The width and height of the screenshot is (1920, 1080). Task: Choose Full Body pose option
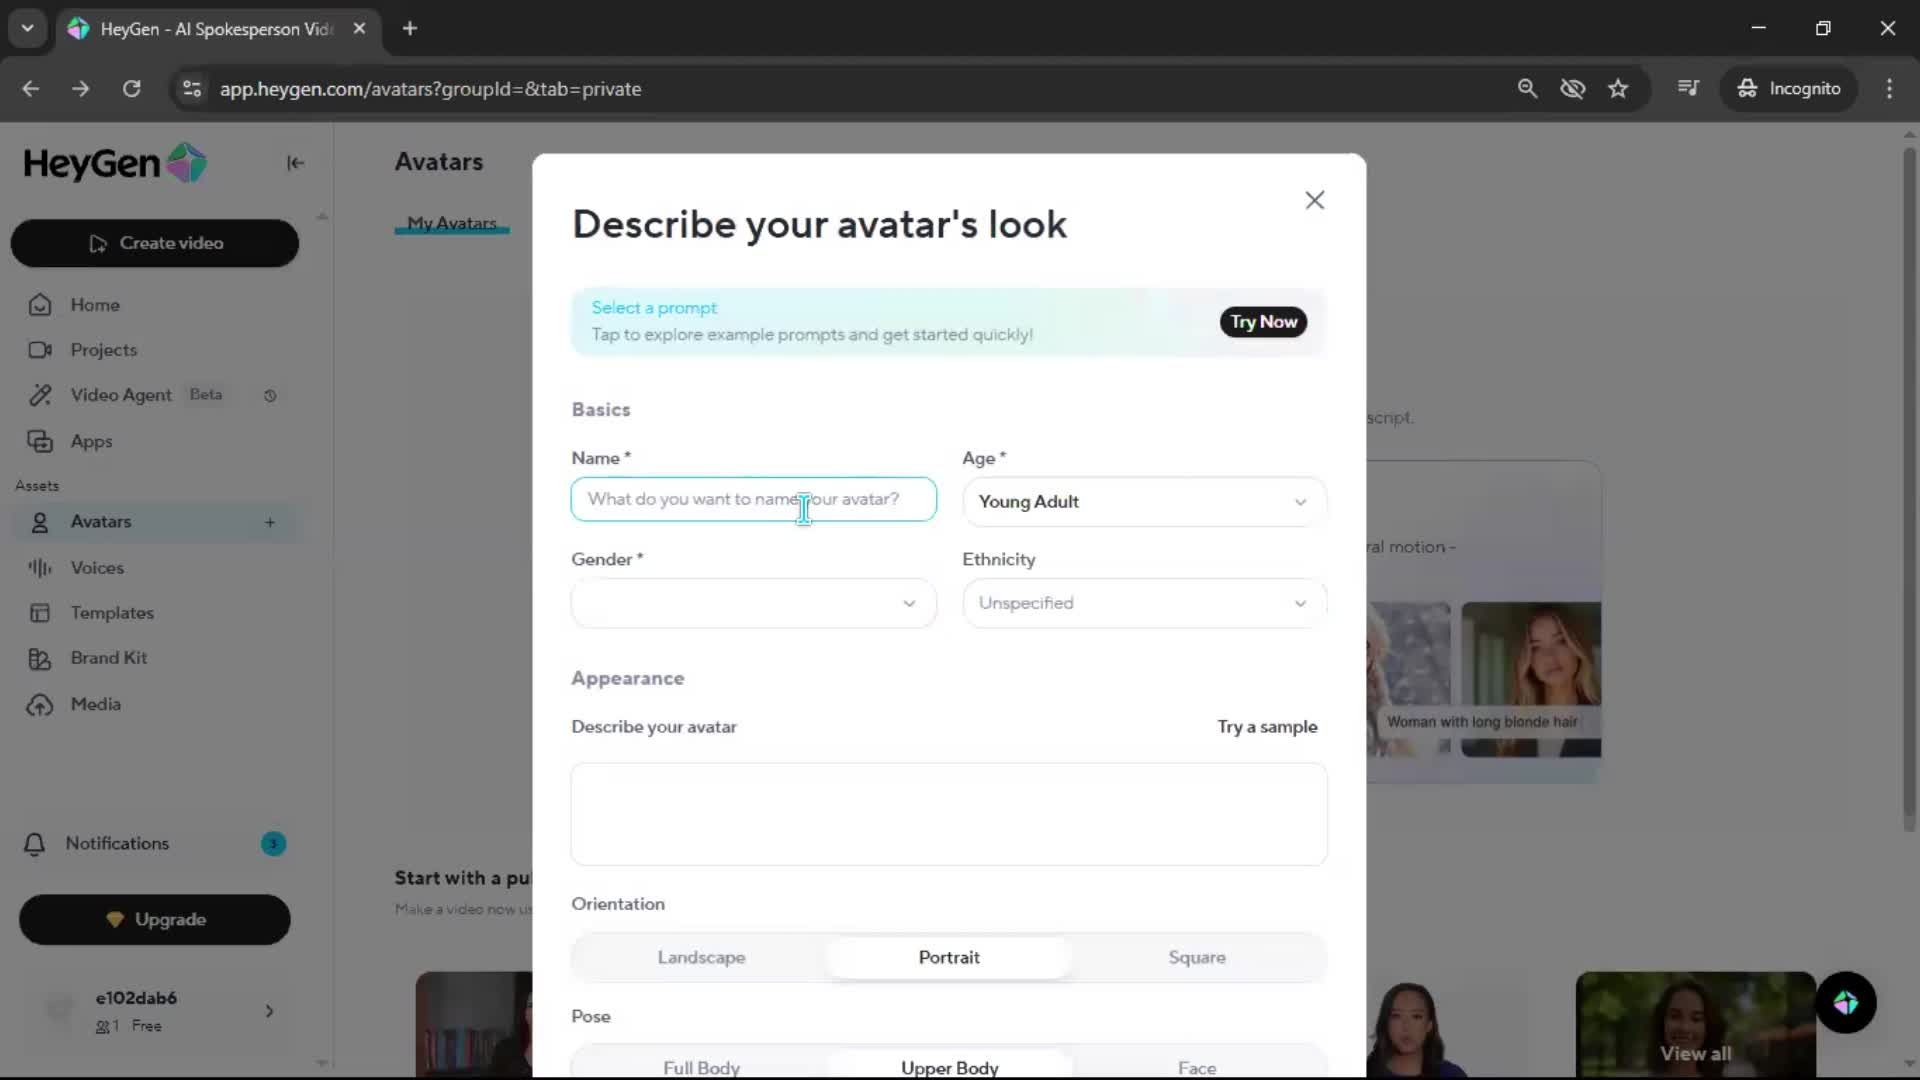701,1067
